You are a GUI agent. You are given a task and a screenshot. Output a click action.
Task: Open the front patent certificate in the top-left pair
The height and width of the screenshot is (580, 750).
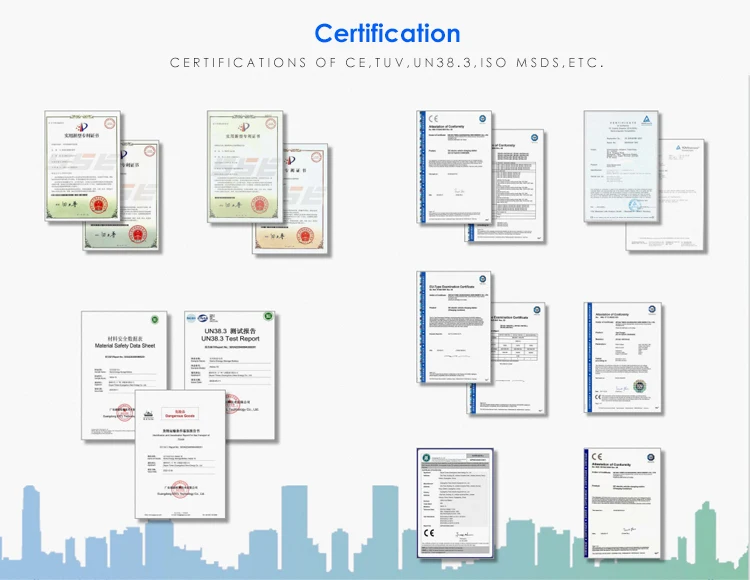pos(82,166)
